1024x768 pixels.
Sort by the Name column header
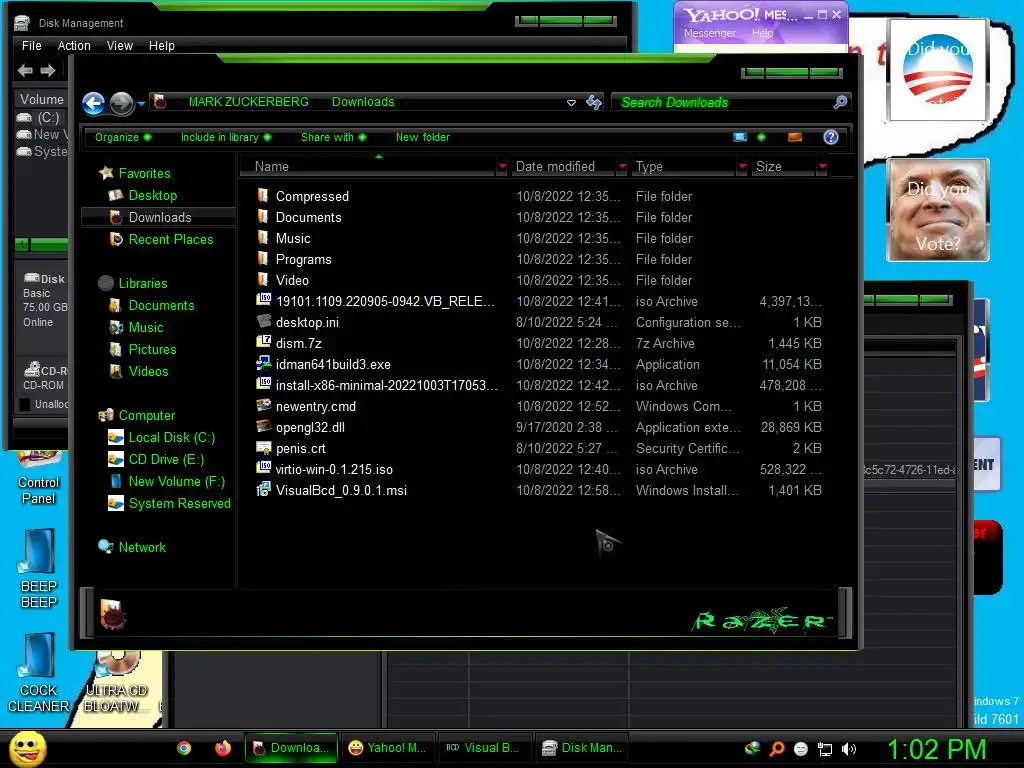368,167
